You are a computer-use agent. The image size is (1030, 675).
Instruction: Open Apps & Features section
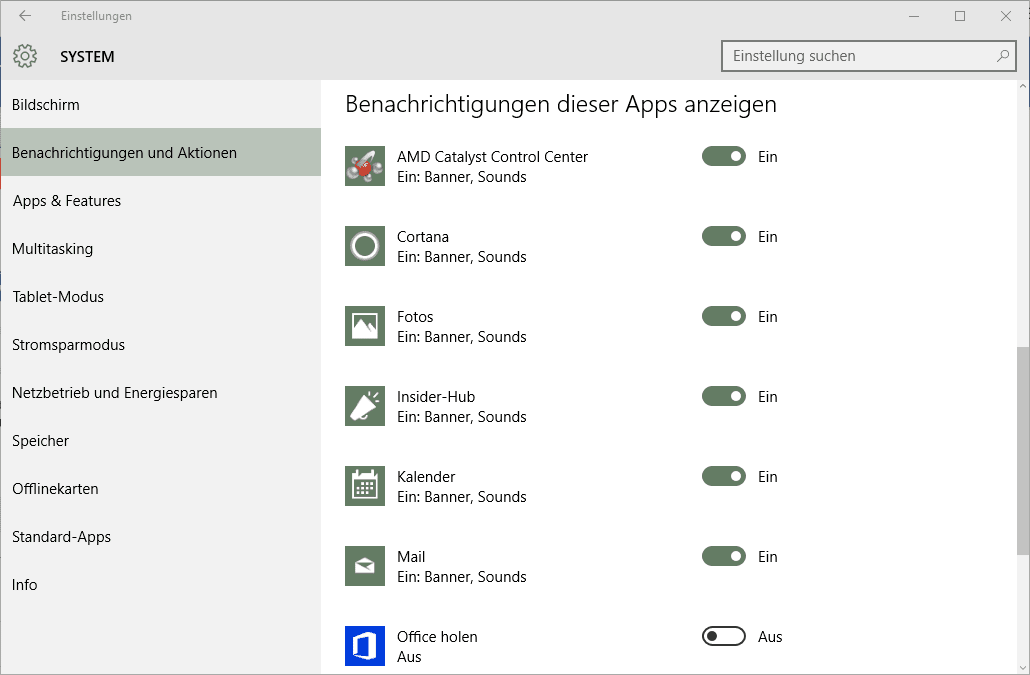click(x=67, y=201)
